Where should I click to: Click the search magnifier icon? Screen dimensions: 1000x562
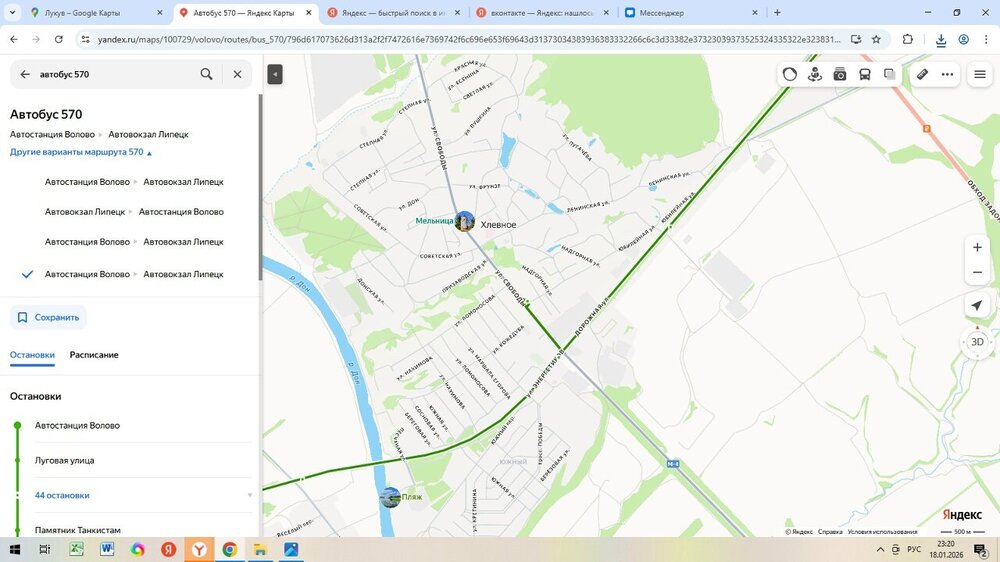206,74
